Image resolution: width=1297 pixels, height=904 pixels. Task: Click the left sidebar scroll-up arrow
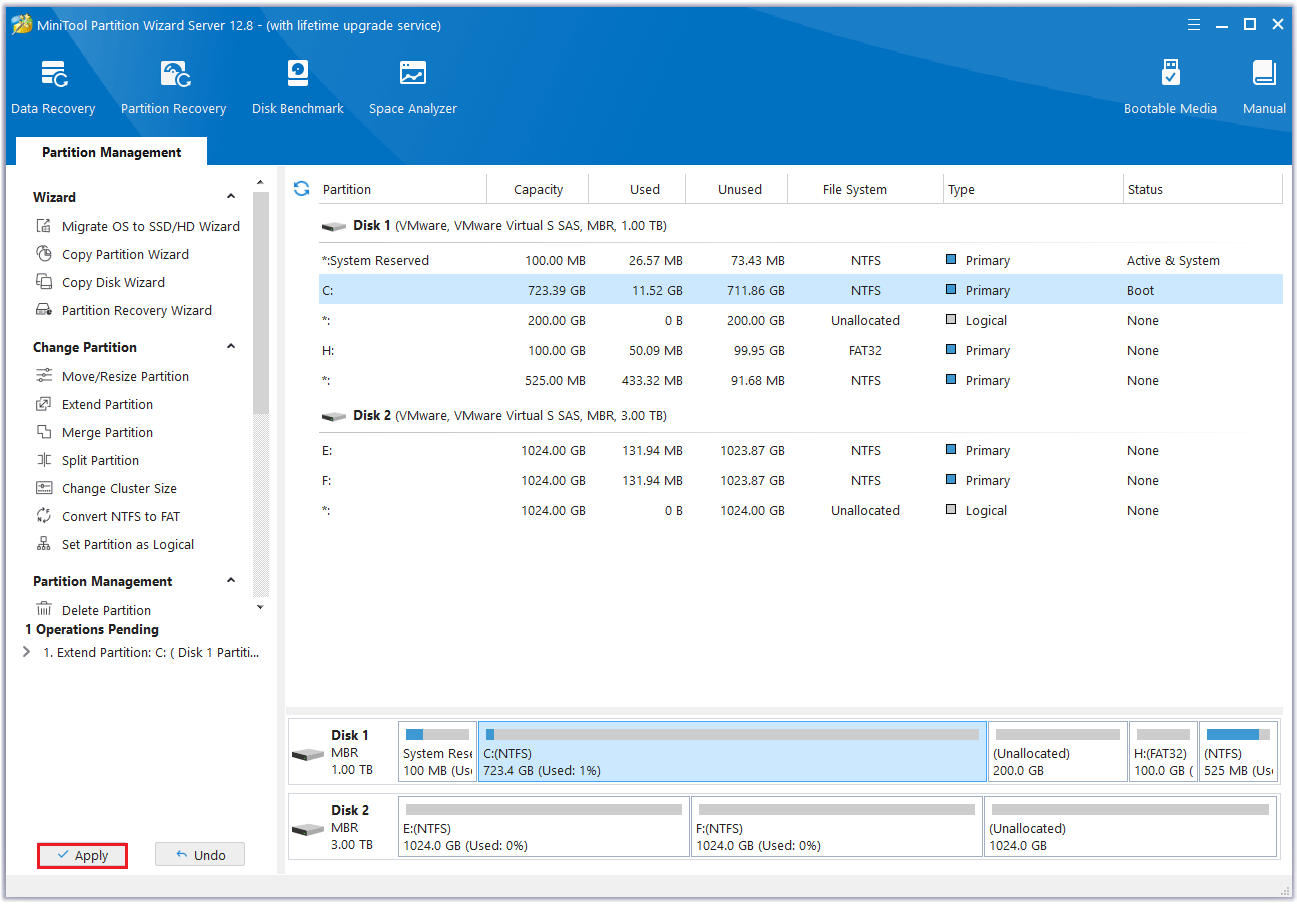pos(260,183)
